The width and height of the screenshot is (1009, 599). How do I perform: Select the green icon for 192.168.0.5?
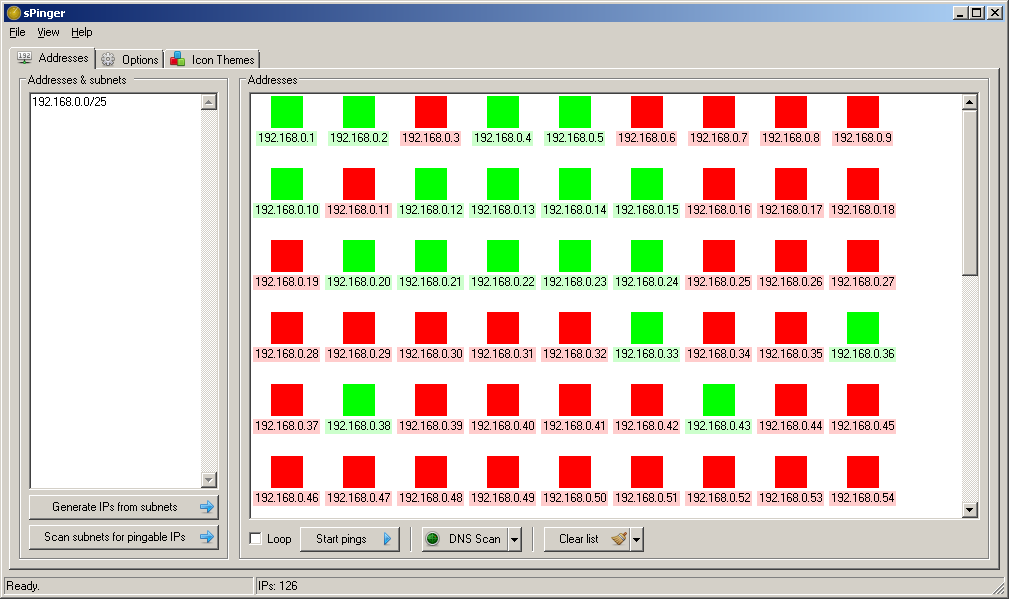pos(575,112)
